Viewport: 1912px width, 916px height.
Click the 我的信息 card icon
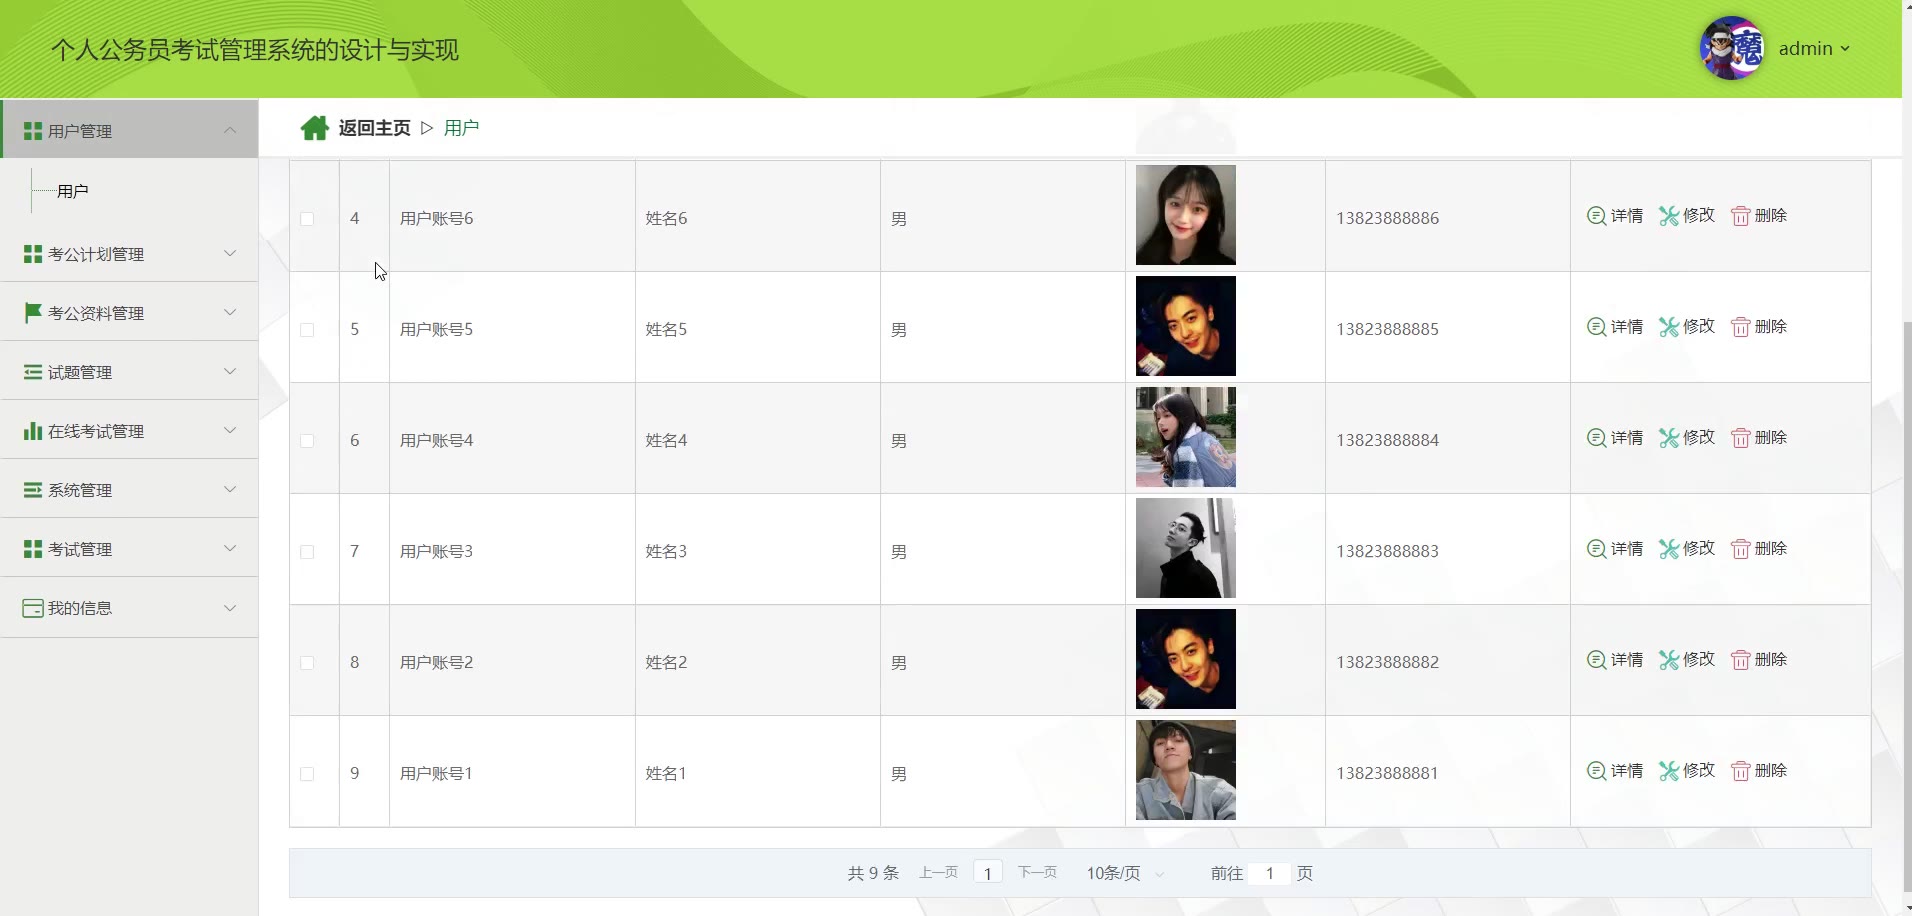[x=33, y=608]
